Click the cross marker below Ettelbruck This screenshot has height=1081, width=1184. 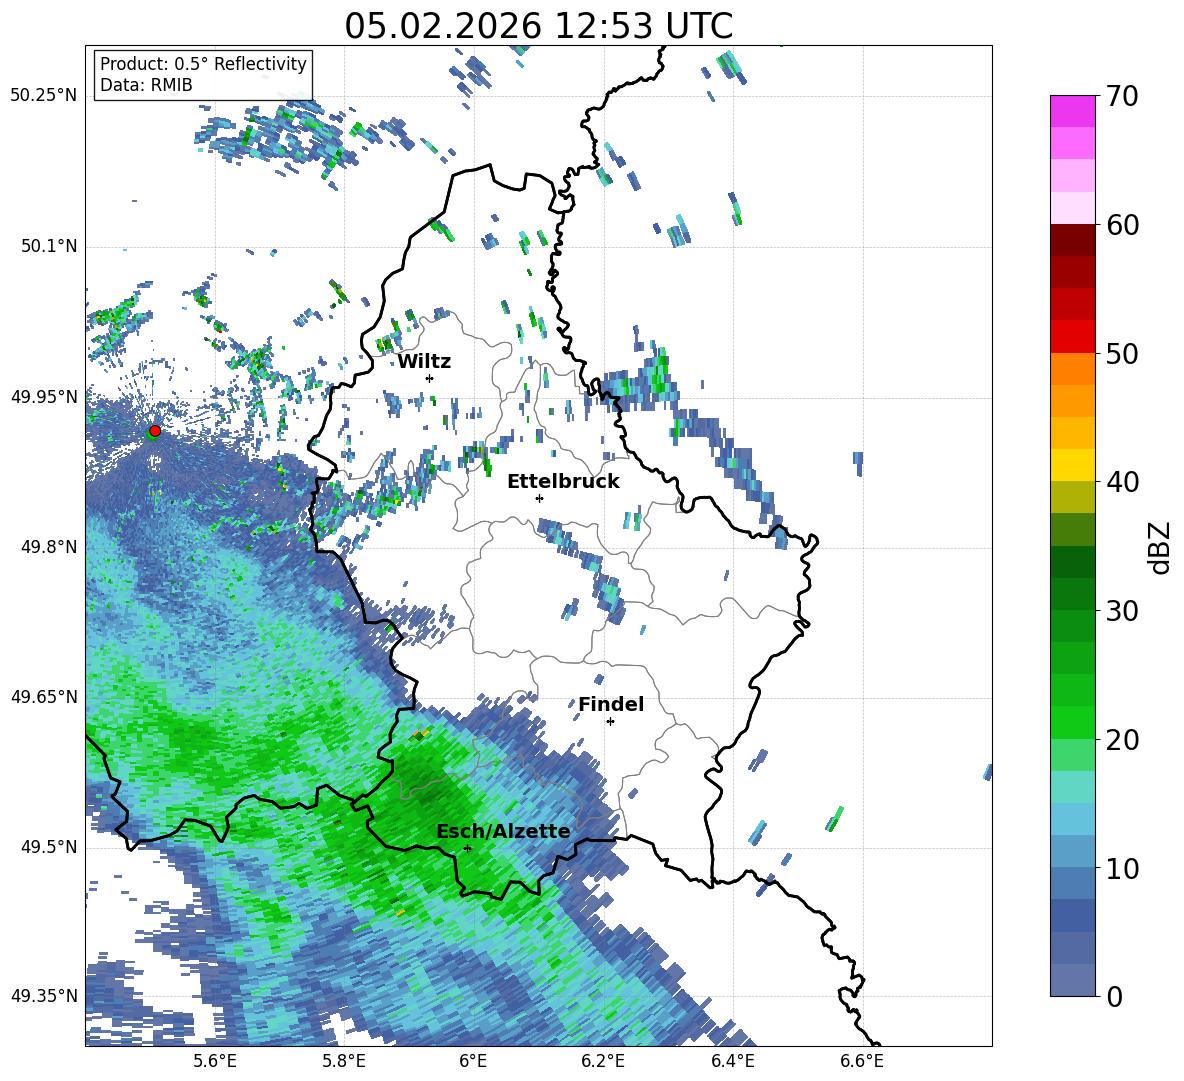point(539,498)
